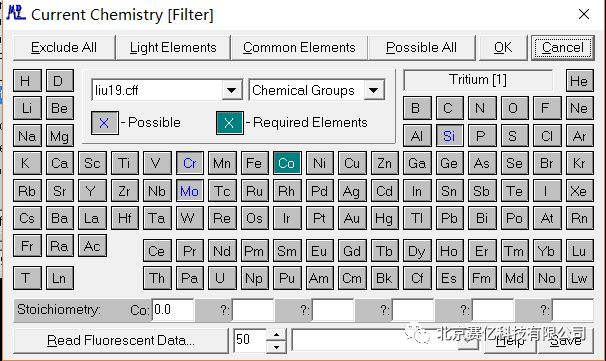Toggle the Mo element button

coord(189,191)
